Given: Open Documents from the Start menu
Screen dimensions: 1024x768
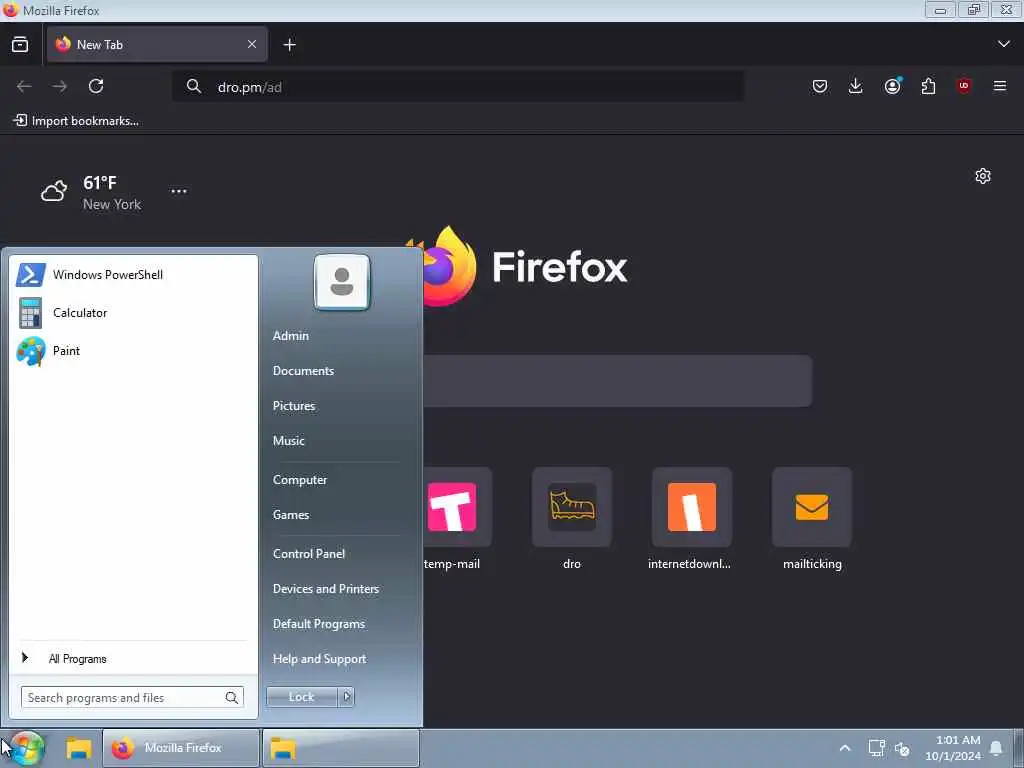Looking at the screenshot, I should pyautogui.click(x=304, y=371).
